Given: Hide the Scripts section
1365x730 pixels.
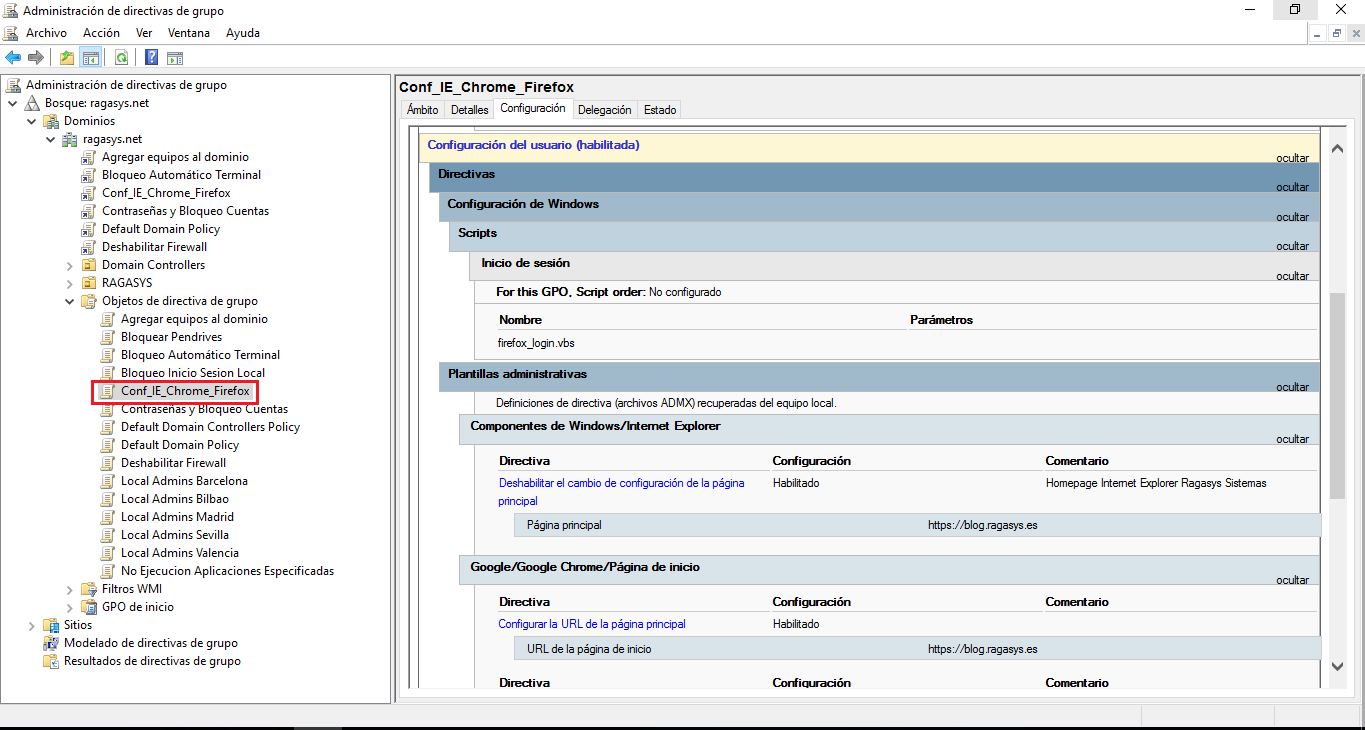Looking at the screenshot, I should (x=1293, y=245).
